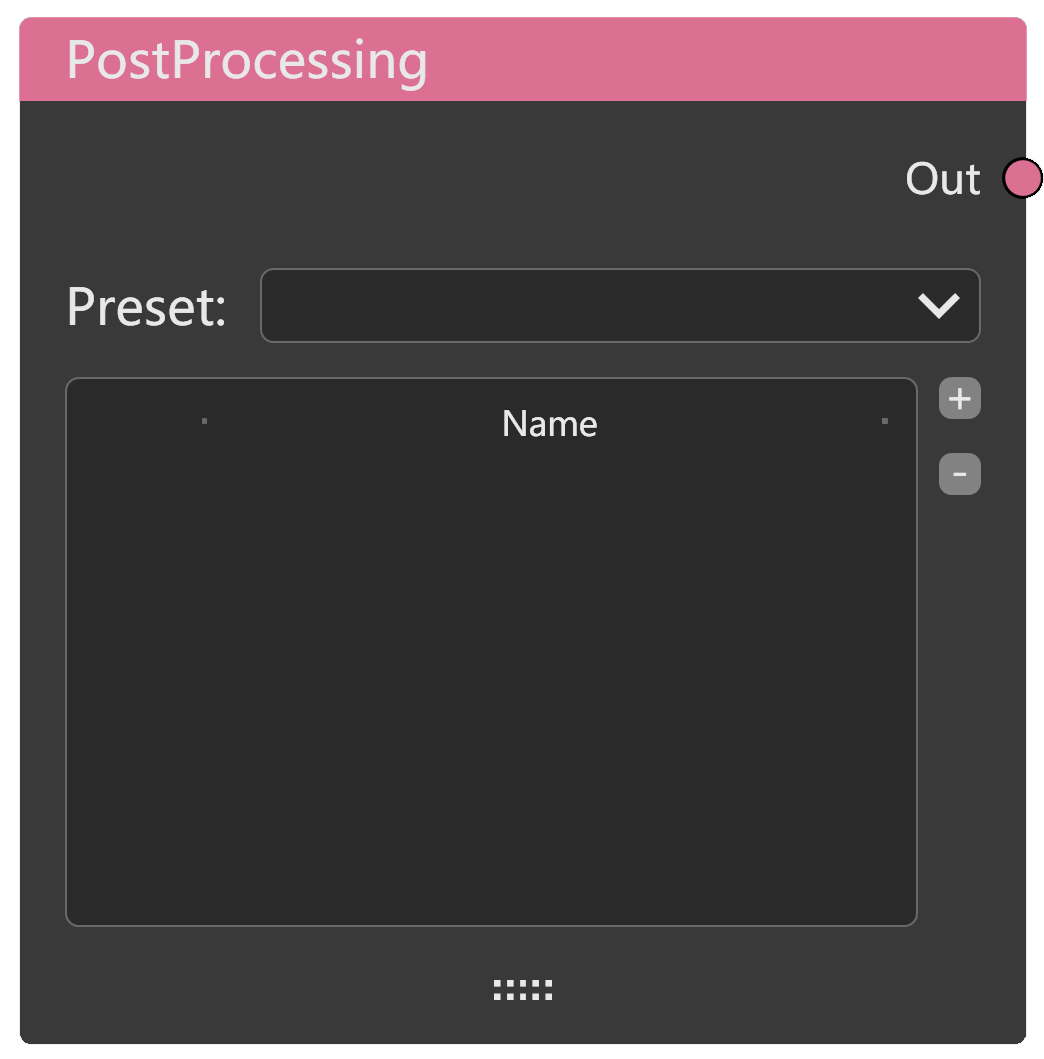Click the empty header cell left of Name

135,423
